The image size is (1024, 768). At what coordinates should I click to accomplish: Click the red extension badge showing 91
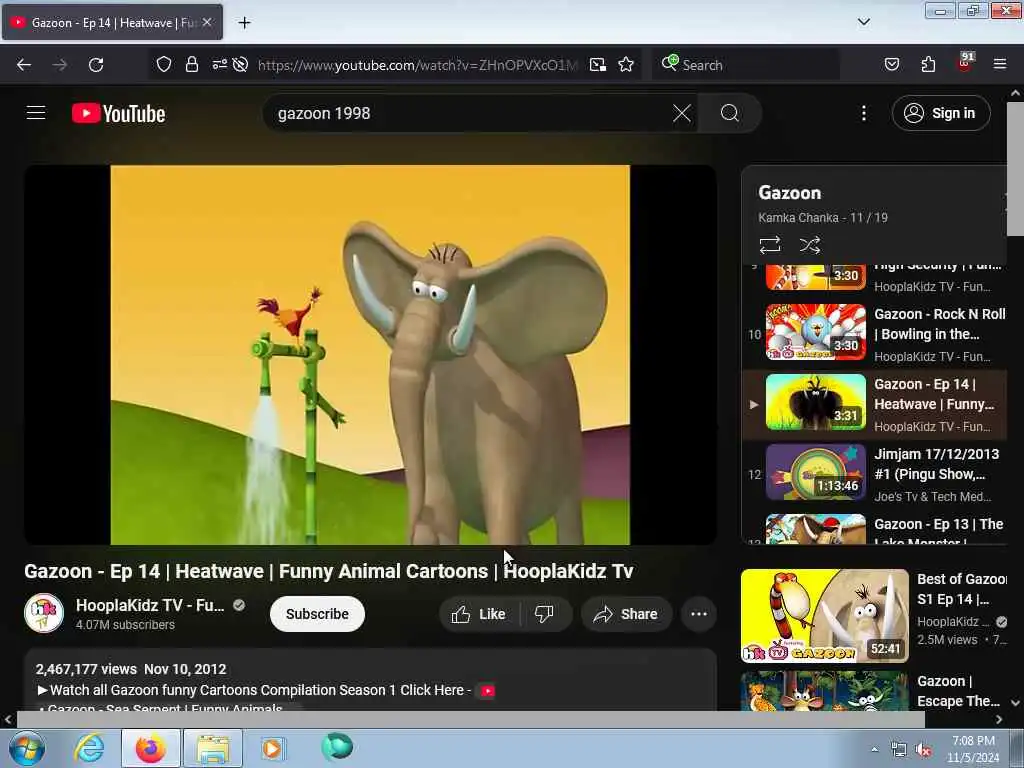click(965, 62)
